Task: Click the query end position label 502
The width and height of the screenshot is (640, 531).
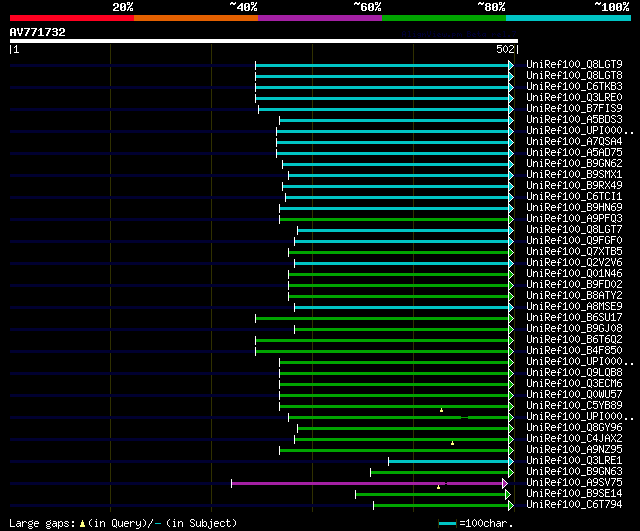Action: [x=505, y=49]
